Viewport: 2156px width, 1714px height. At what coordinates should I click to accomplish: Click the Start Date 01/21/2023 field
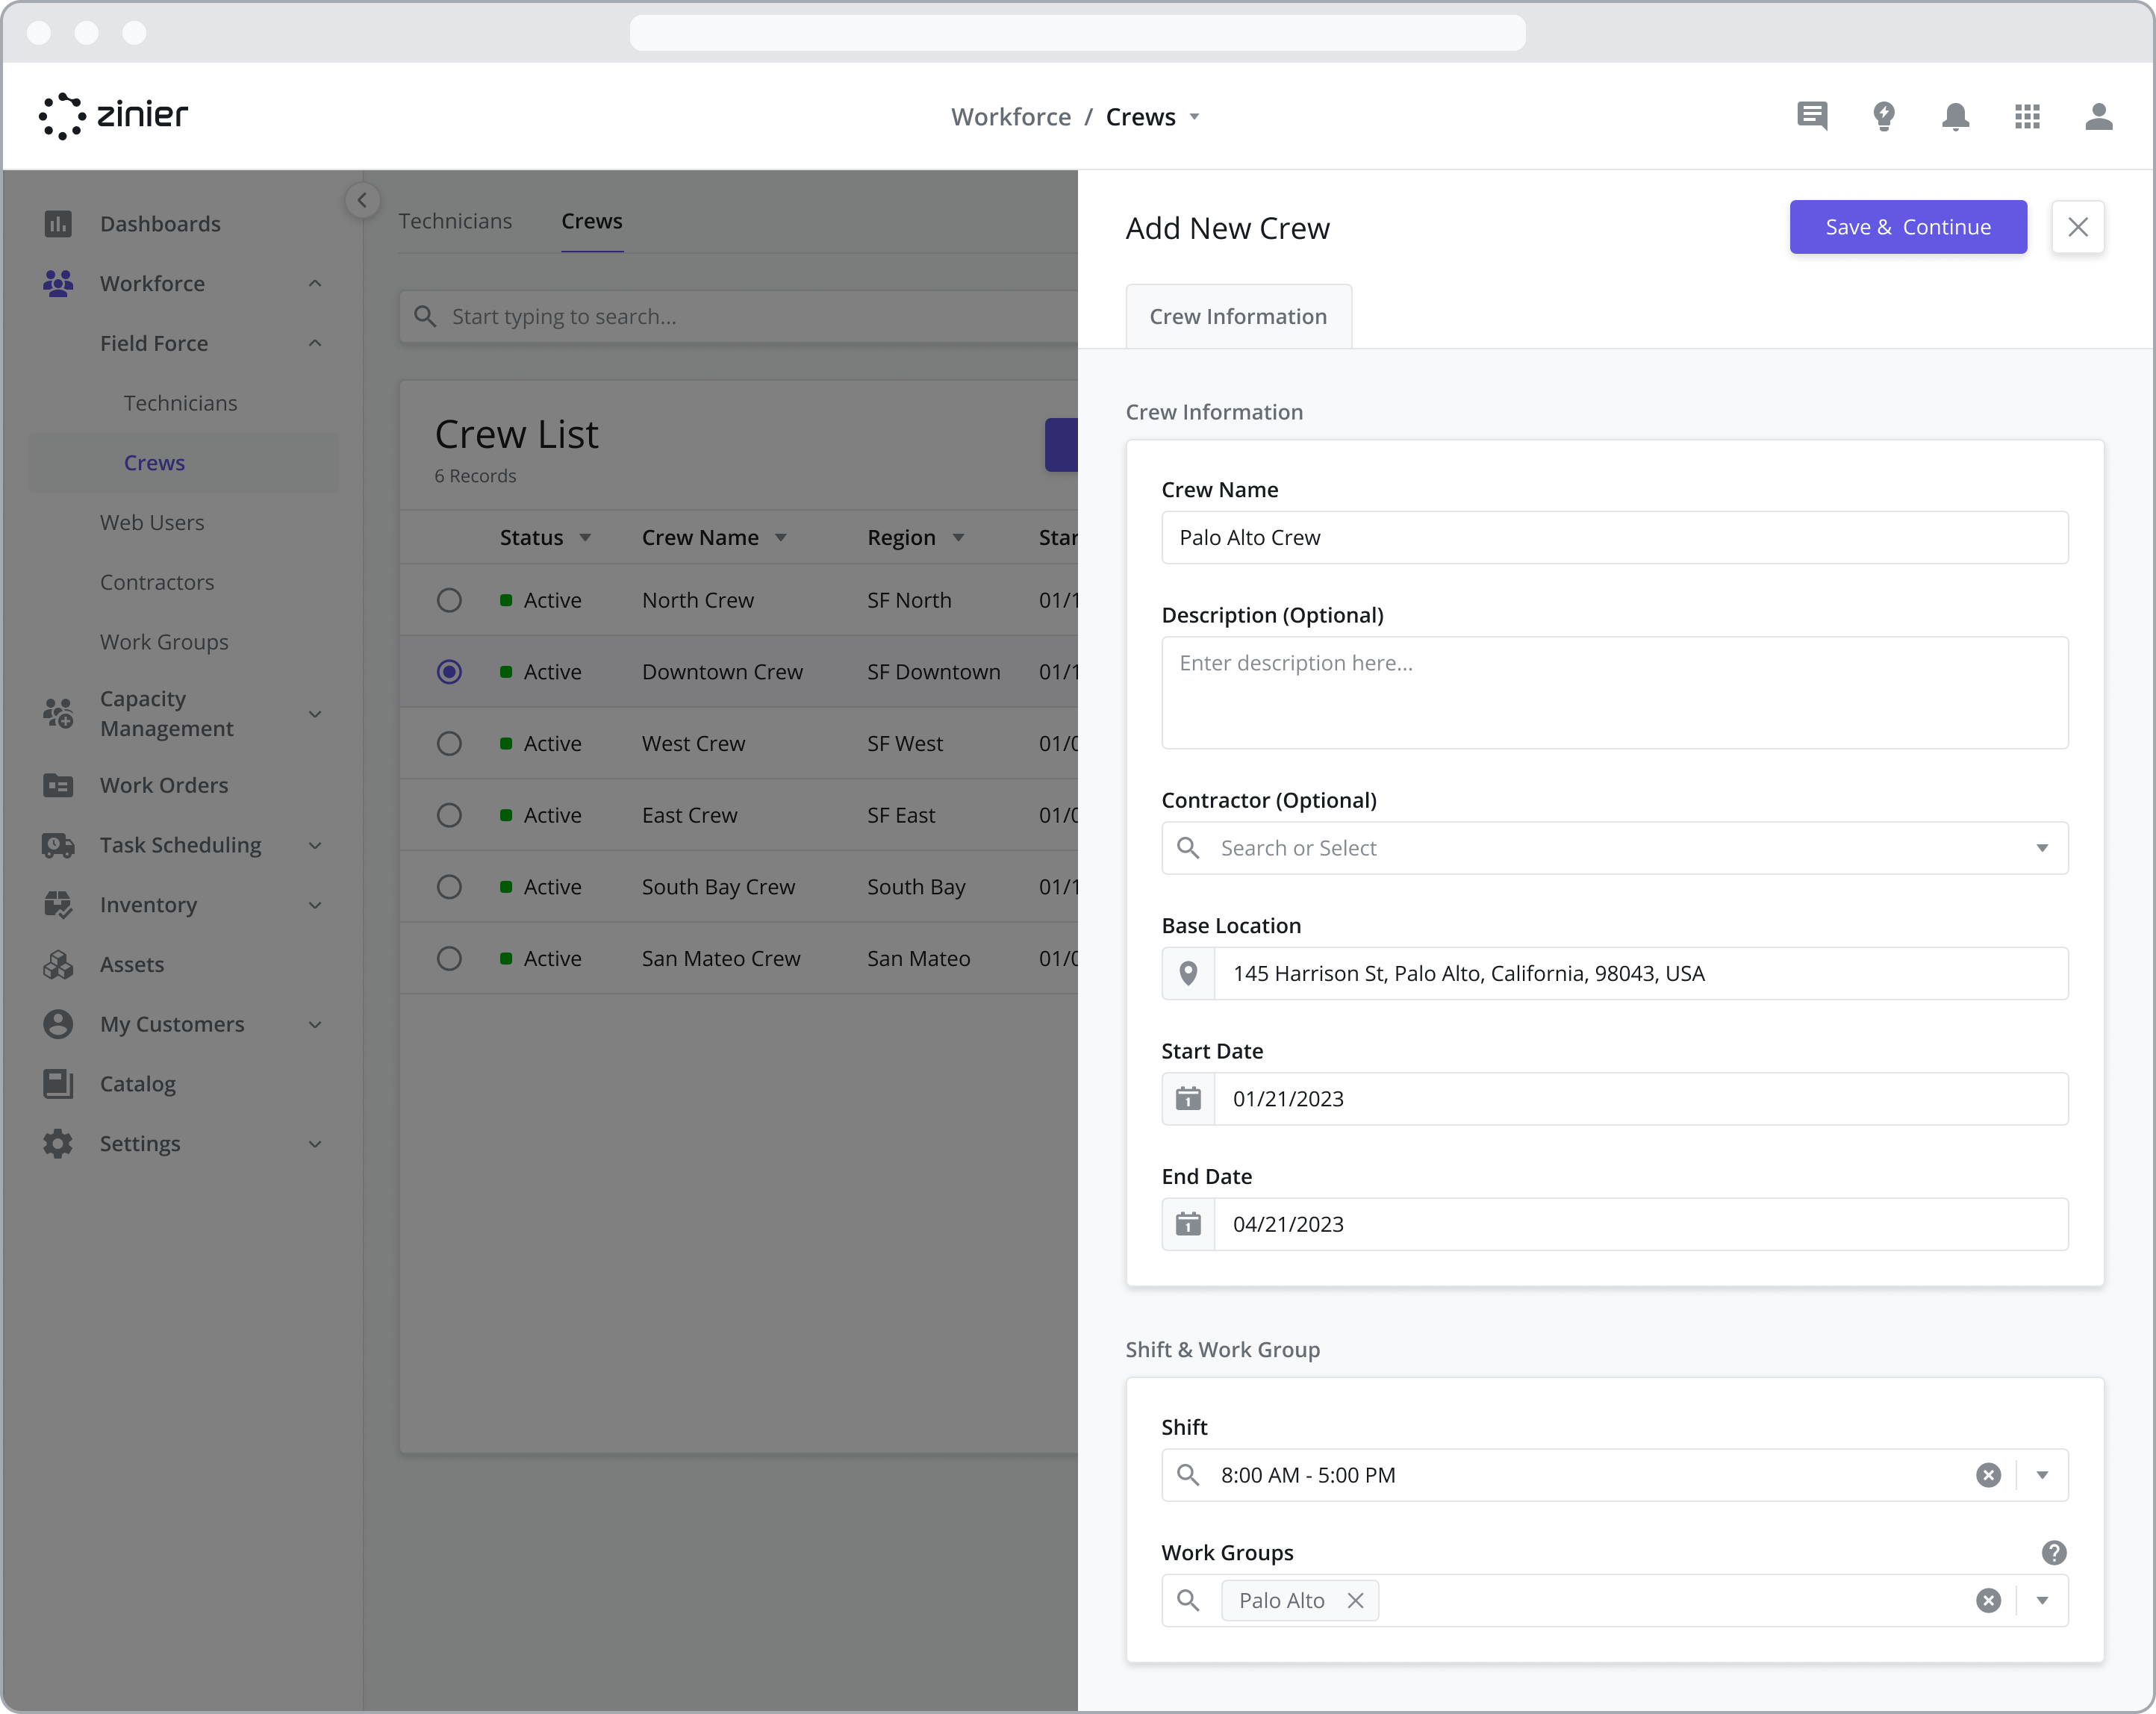pos(1640,1098)
